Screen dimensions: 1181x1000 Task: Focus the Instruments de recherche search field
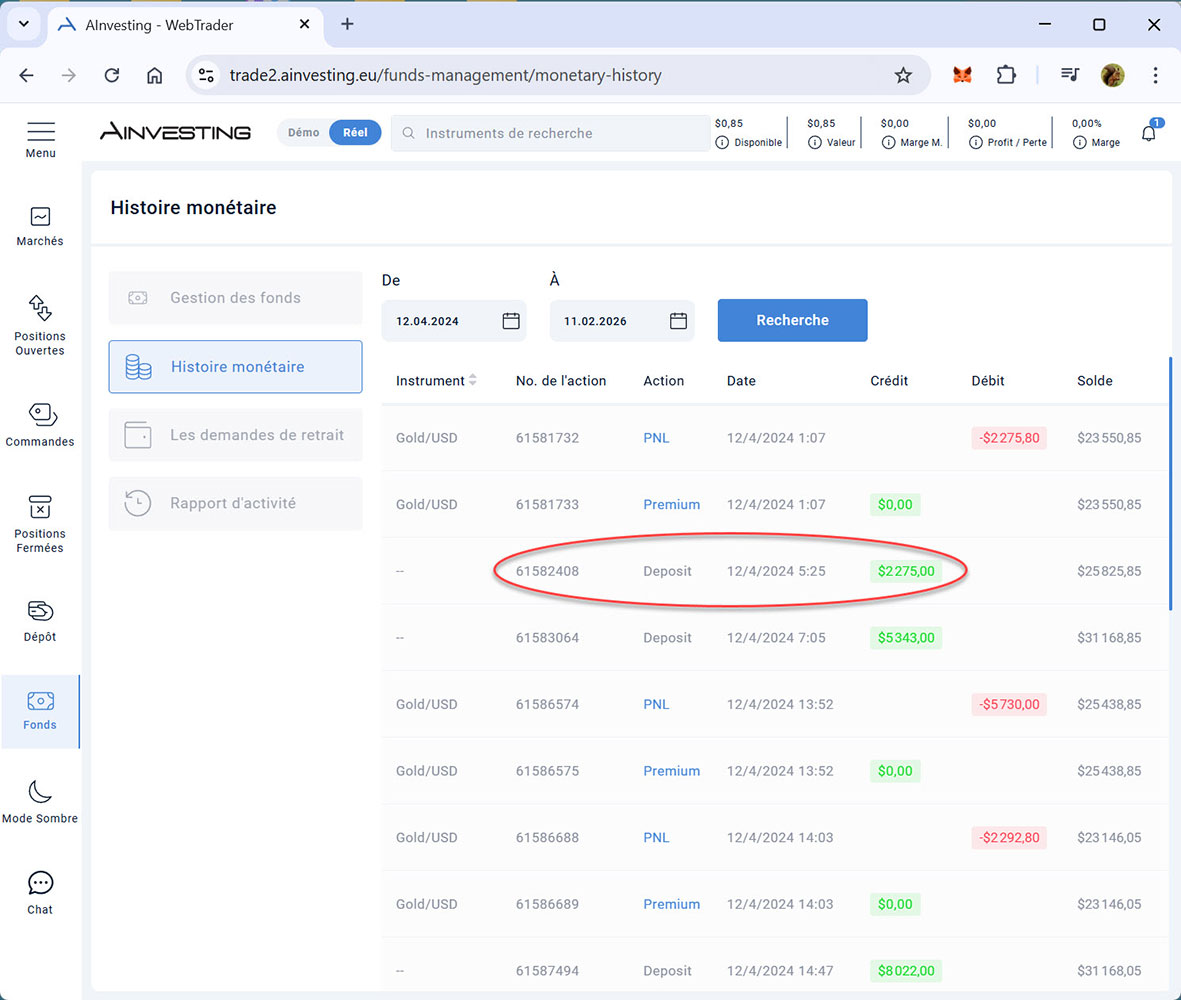click(560, 133)
